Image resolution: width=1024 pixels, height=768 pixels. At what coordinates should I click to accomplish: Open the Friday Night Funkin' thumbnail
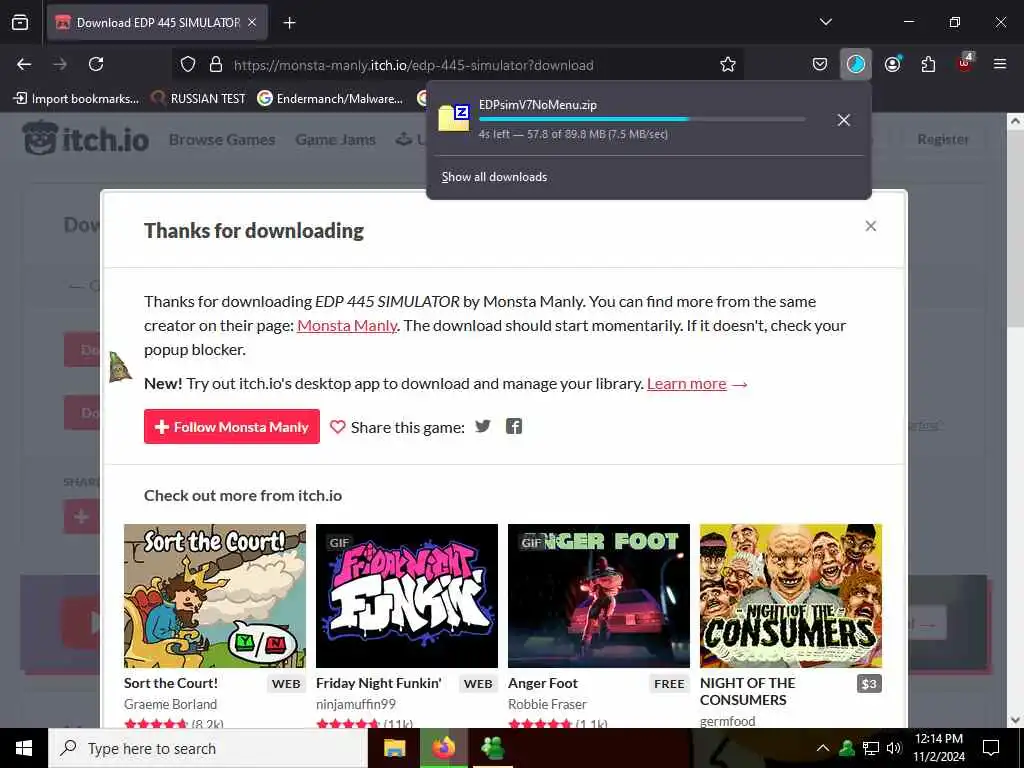click(x=407, y=596)
